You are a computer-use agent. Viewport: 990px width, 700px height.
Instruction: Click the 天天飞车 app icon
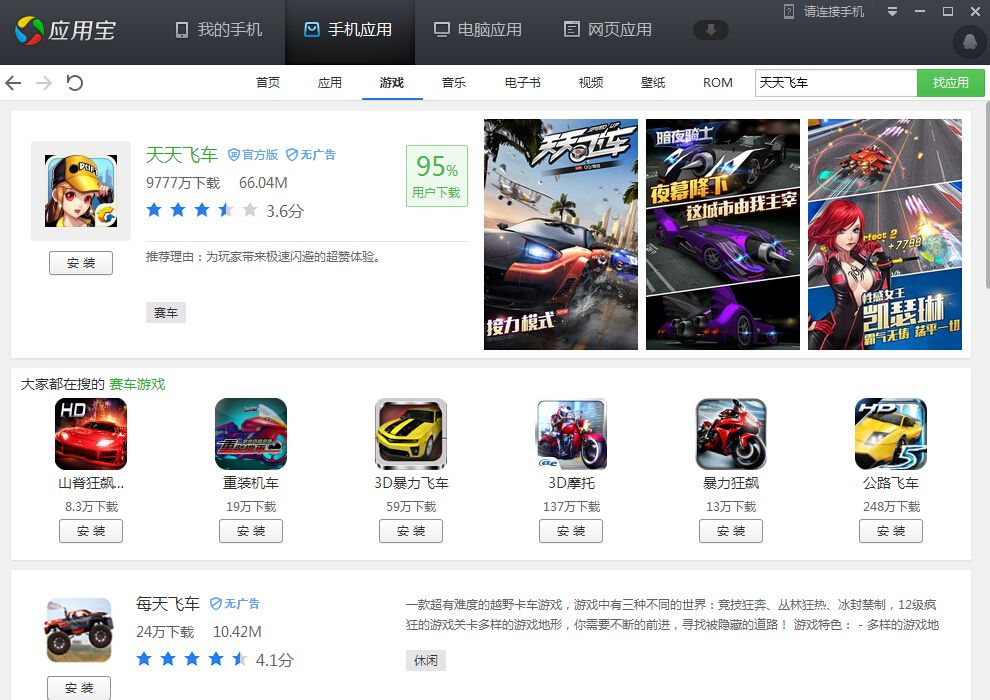point(81,191)
